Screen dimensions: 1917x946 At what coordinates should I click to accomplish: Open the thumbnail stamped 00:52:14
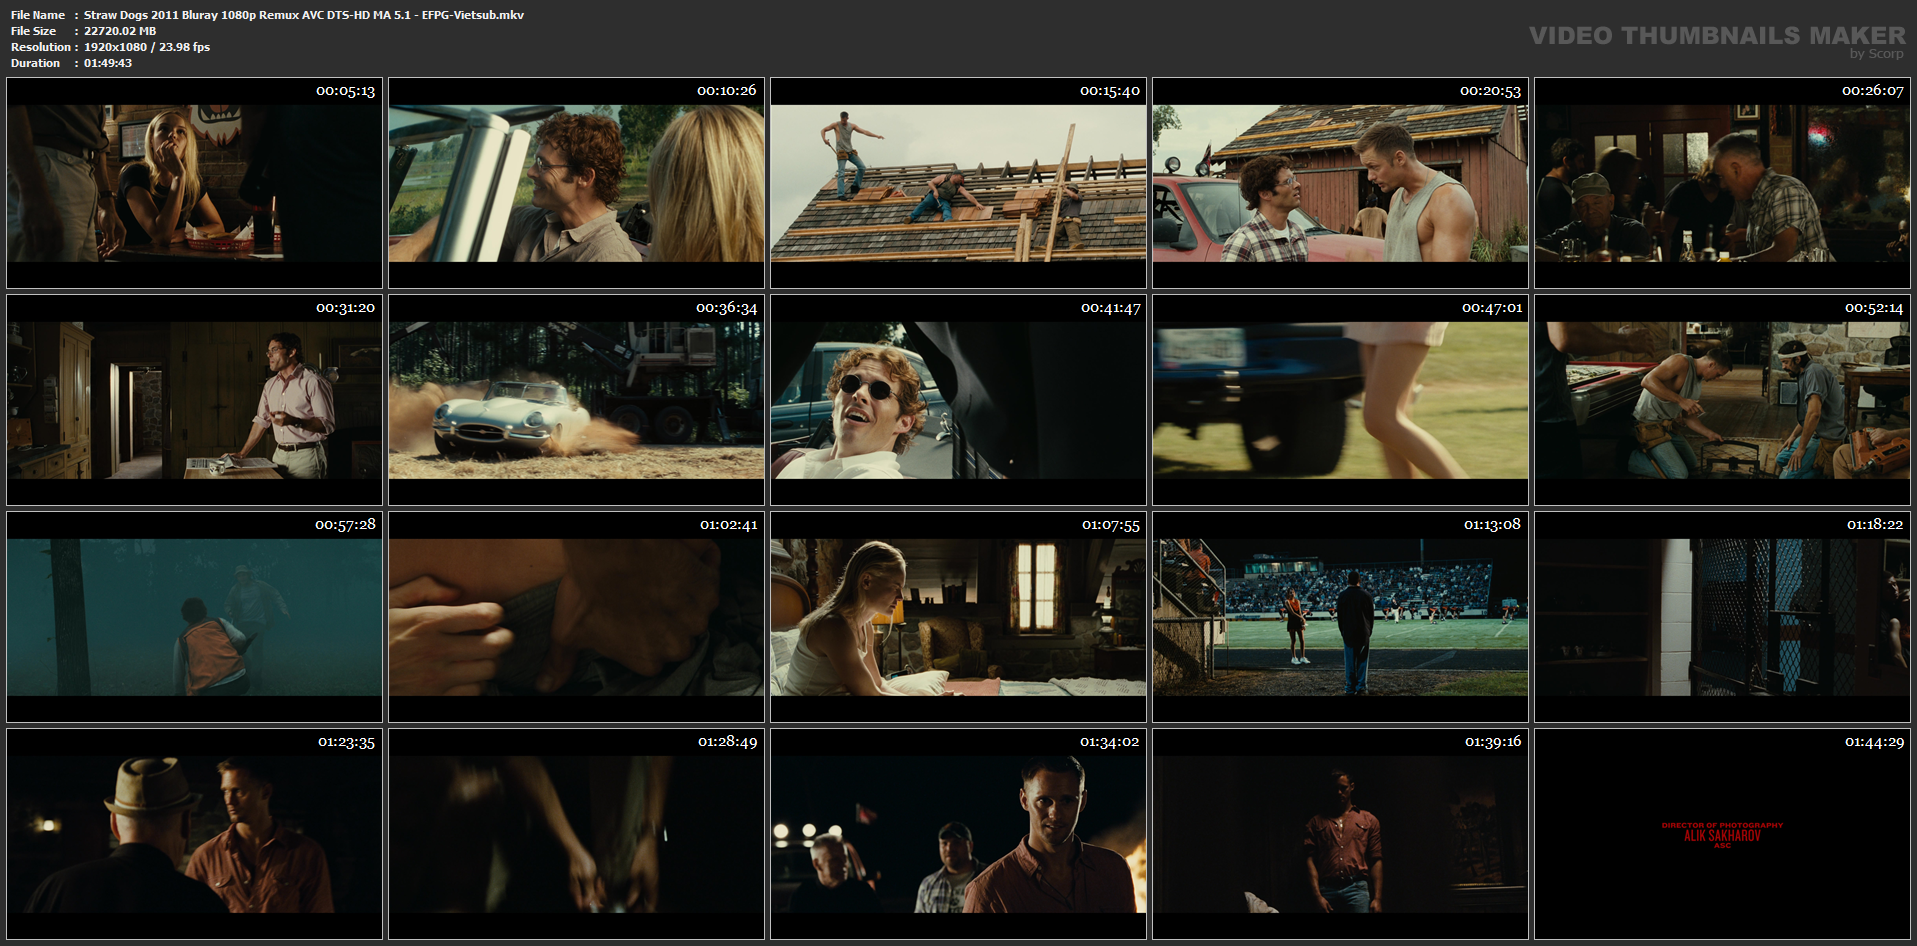point(1722,400)
